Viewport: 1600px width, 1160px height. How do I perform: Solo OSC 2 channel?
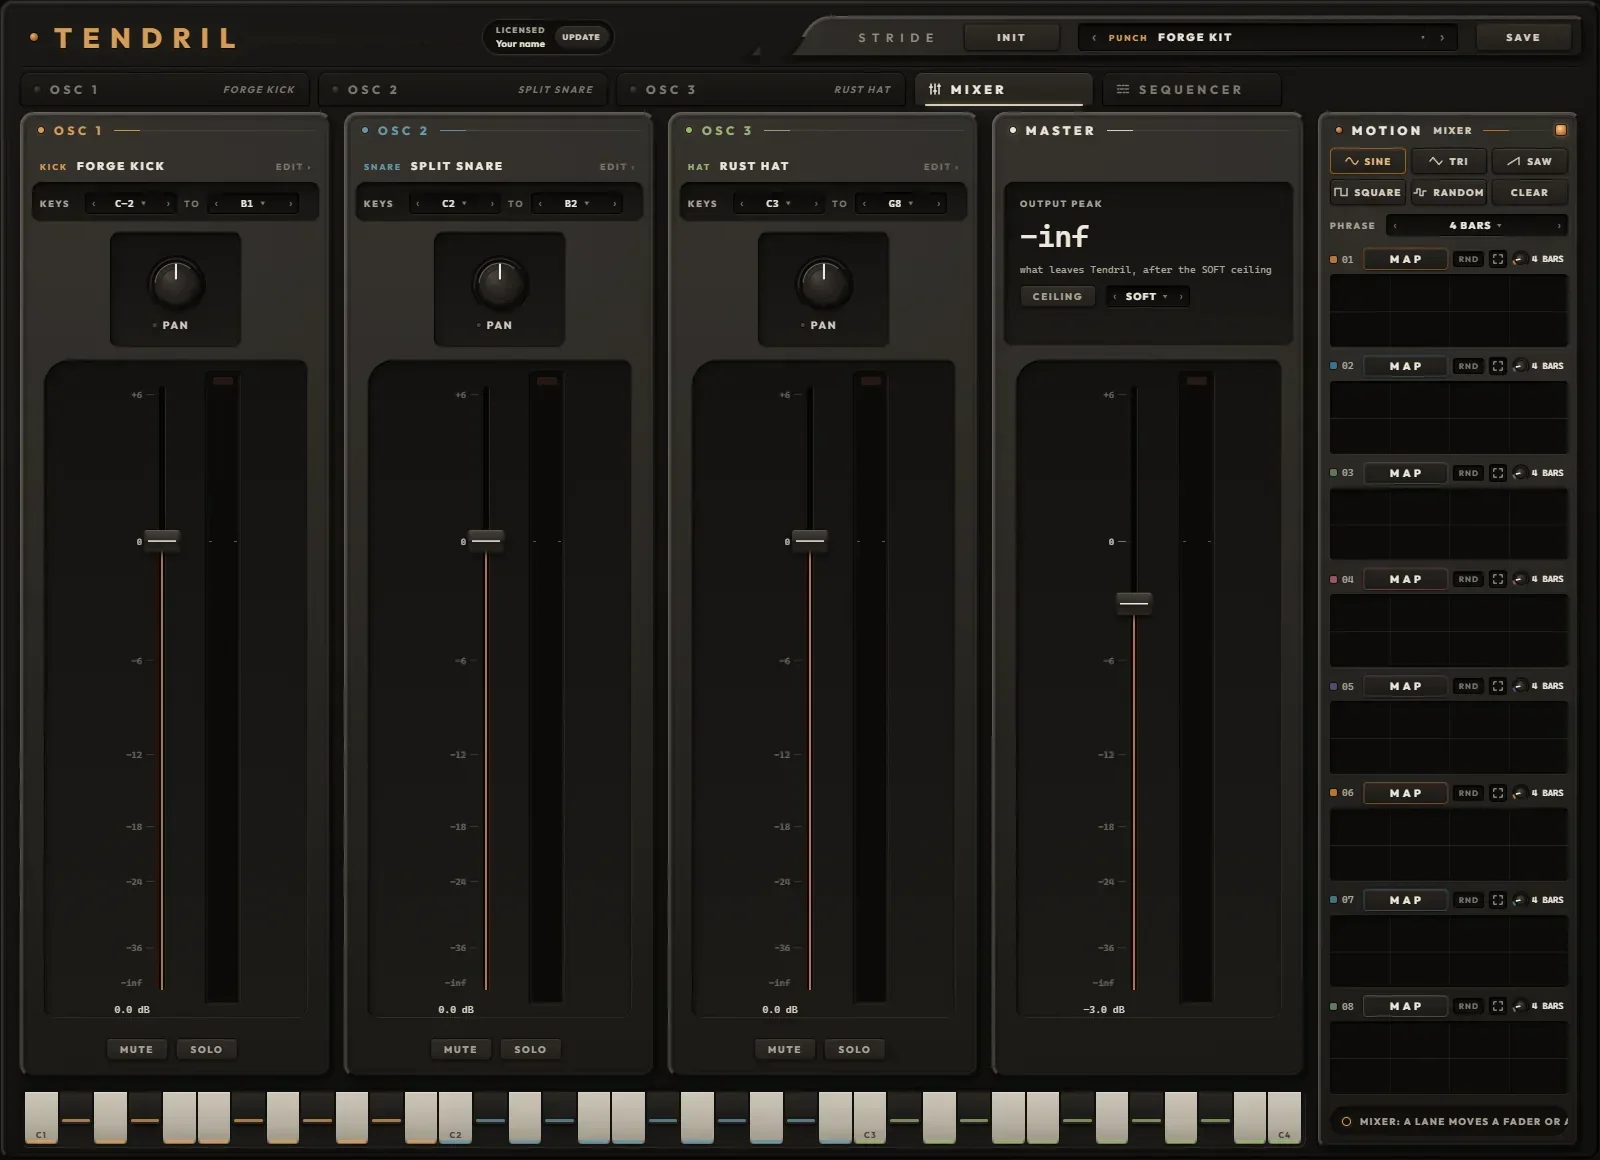coord(530,1049)
